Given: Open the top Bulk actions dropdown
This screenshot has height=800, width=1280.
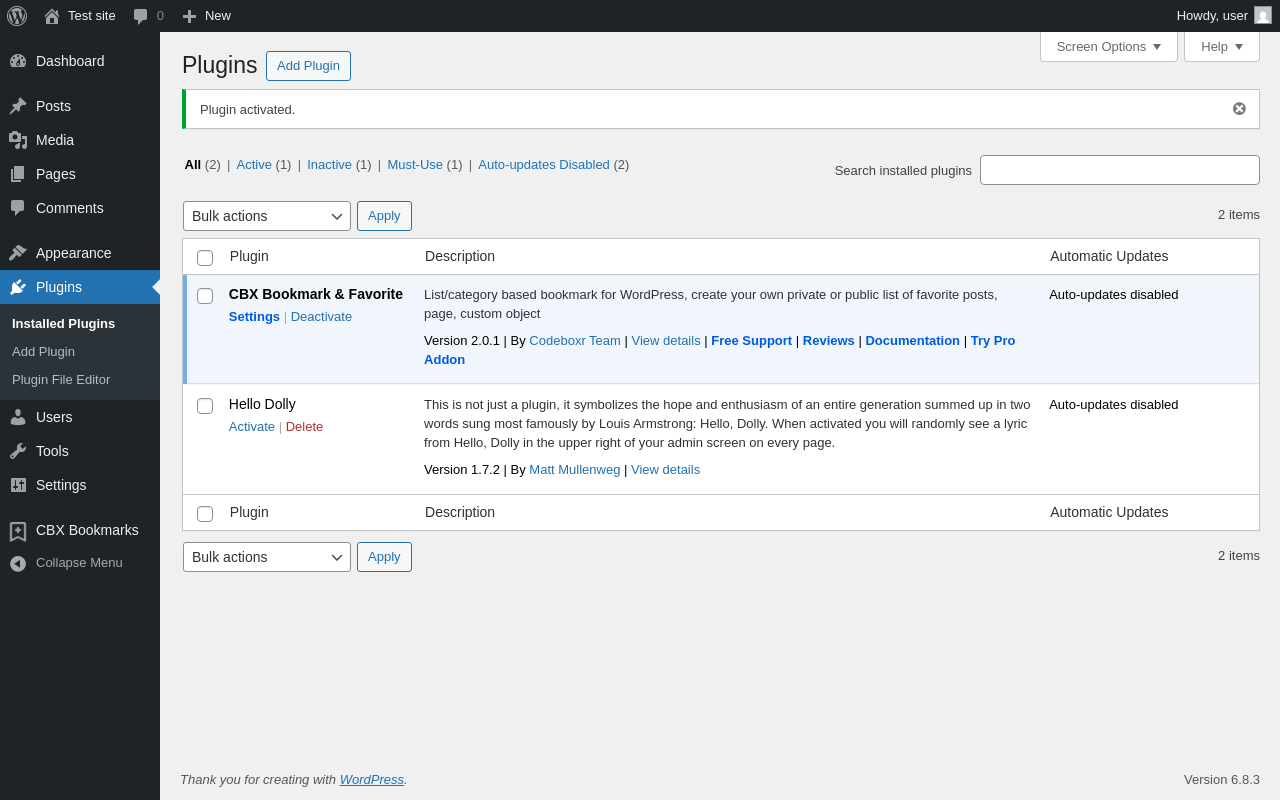Looking at the screenshot, I should click(266, 216).
